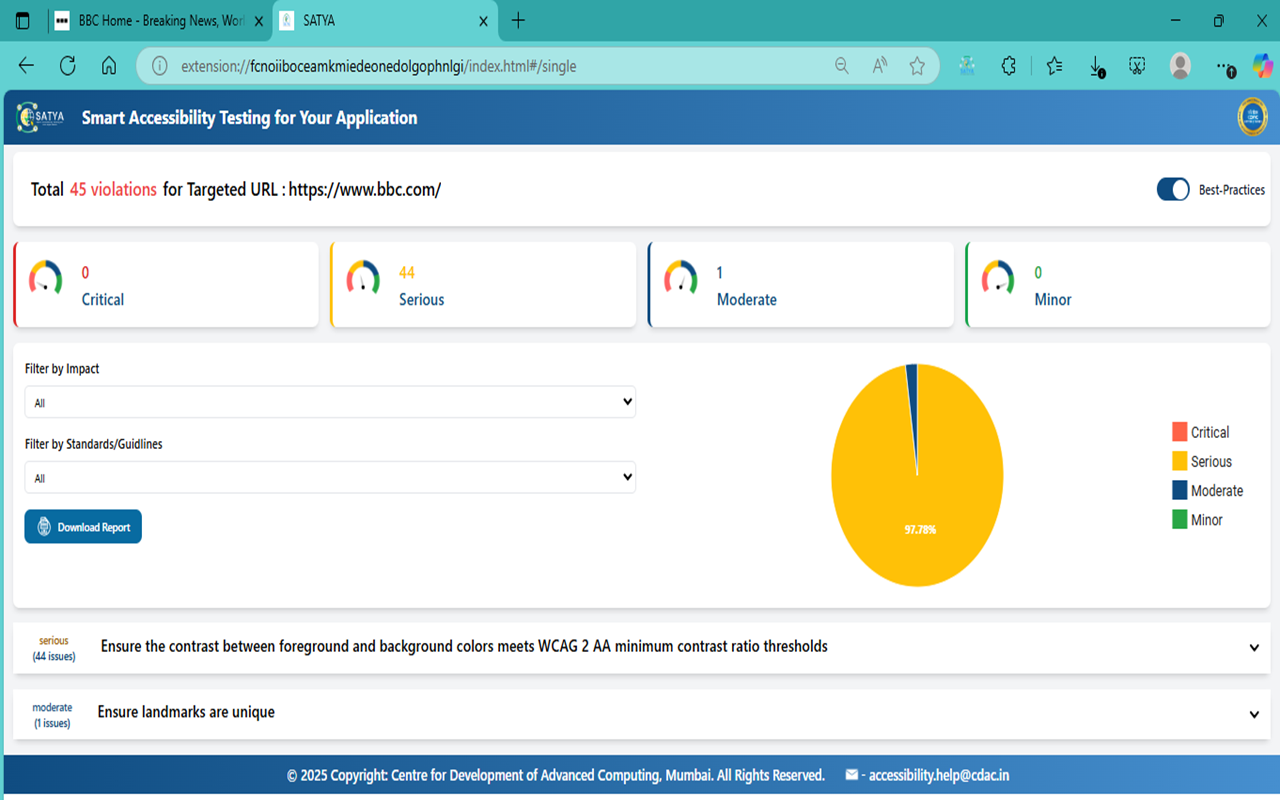The image size is (1280, 800).
Task: Click the accessibility.help@cdac.in email link
Action: tap(939, 775)
